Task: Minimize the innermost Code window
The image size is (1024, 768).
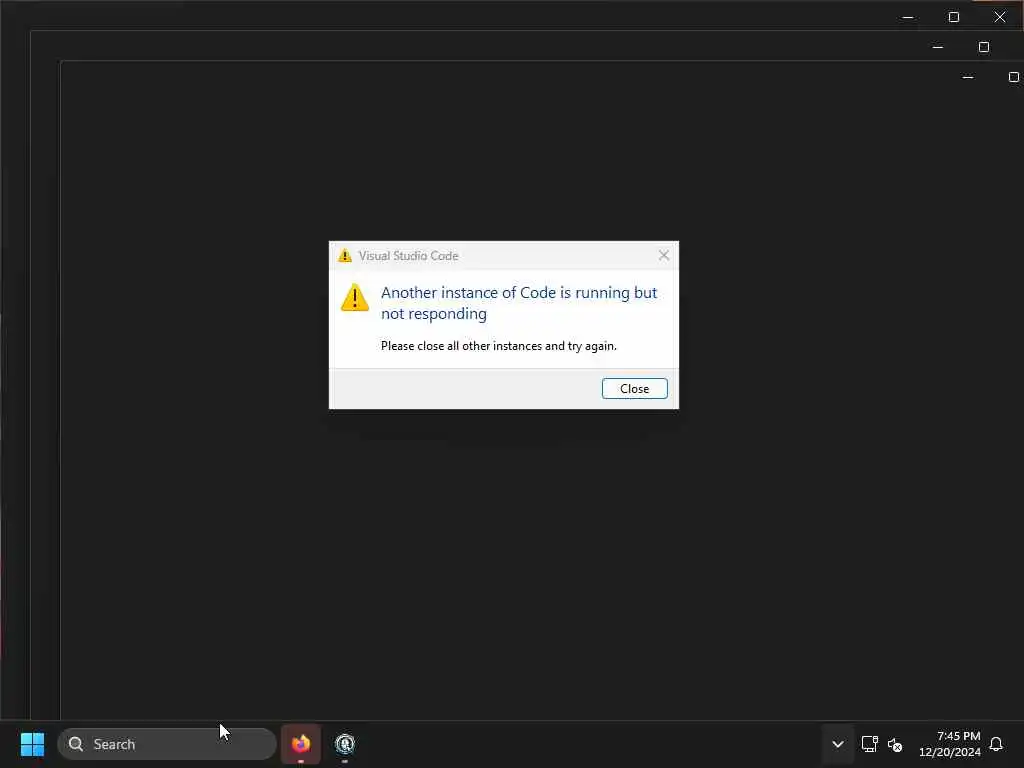Action: point(968,77)
